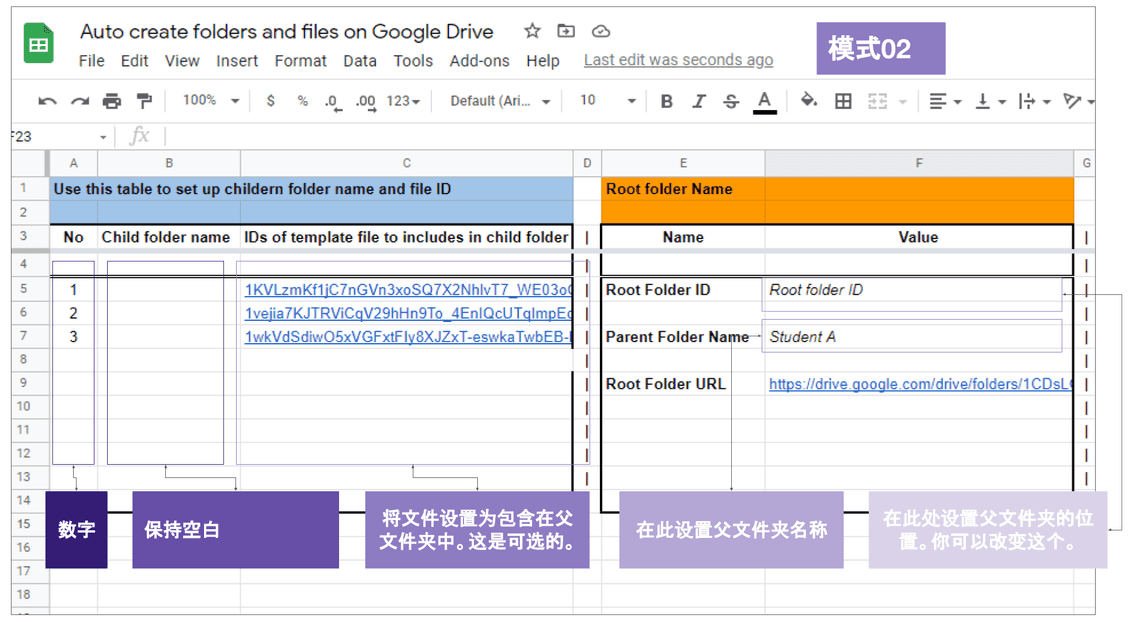Apply italic formatting
Viewport: 1140px width, 622px height.
click(699, 101)
